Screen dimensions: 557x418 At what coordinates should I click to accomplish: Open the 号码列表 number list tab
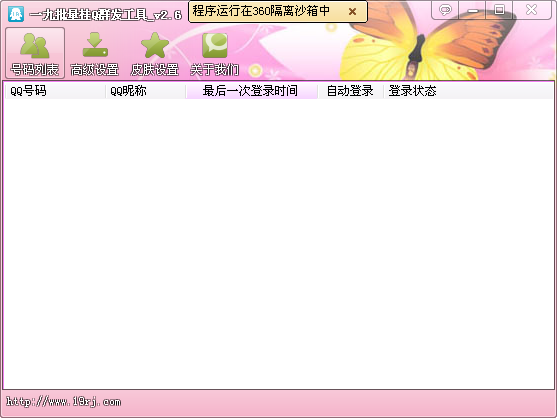[x=35, y=53]
